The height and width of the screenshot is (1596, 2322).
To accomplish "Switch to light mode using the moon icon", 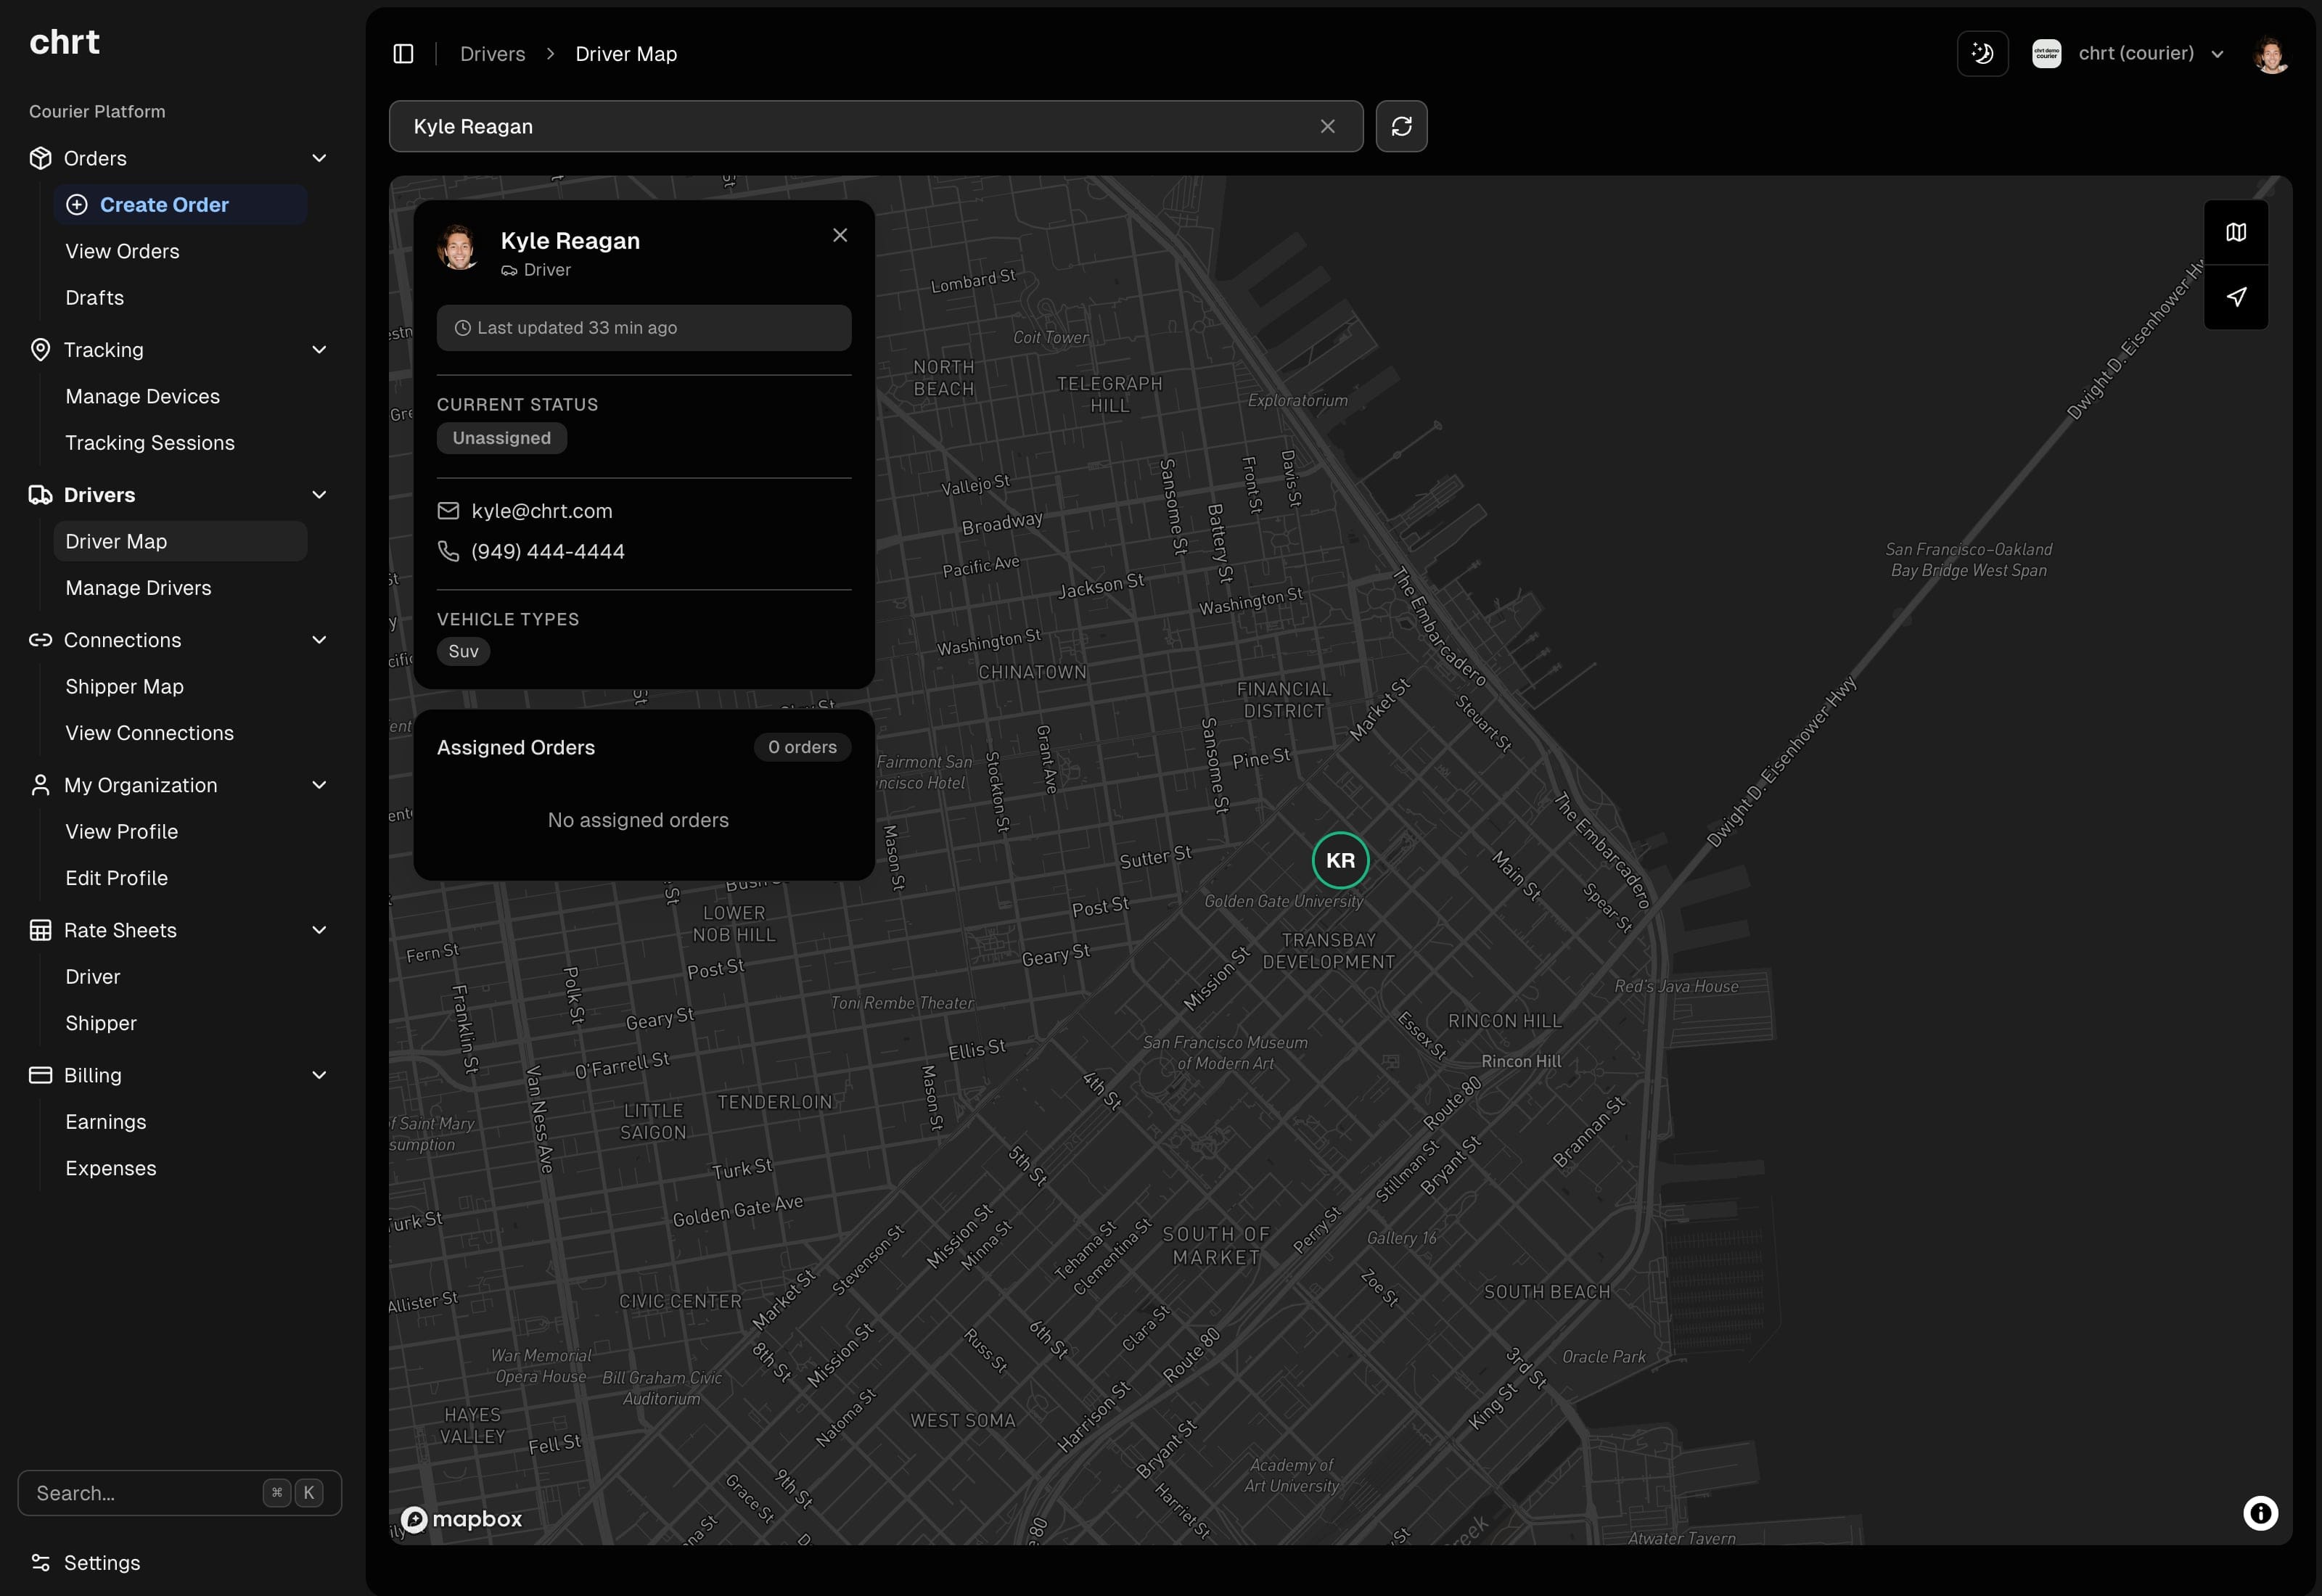I will (x=1983, y=53).
